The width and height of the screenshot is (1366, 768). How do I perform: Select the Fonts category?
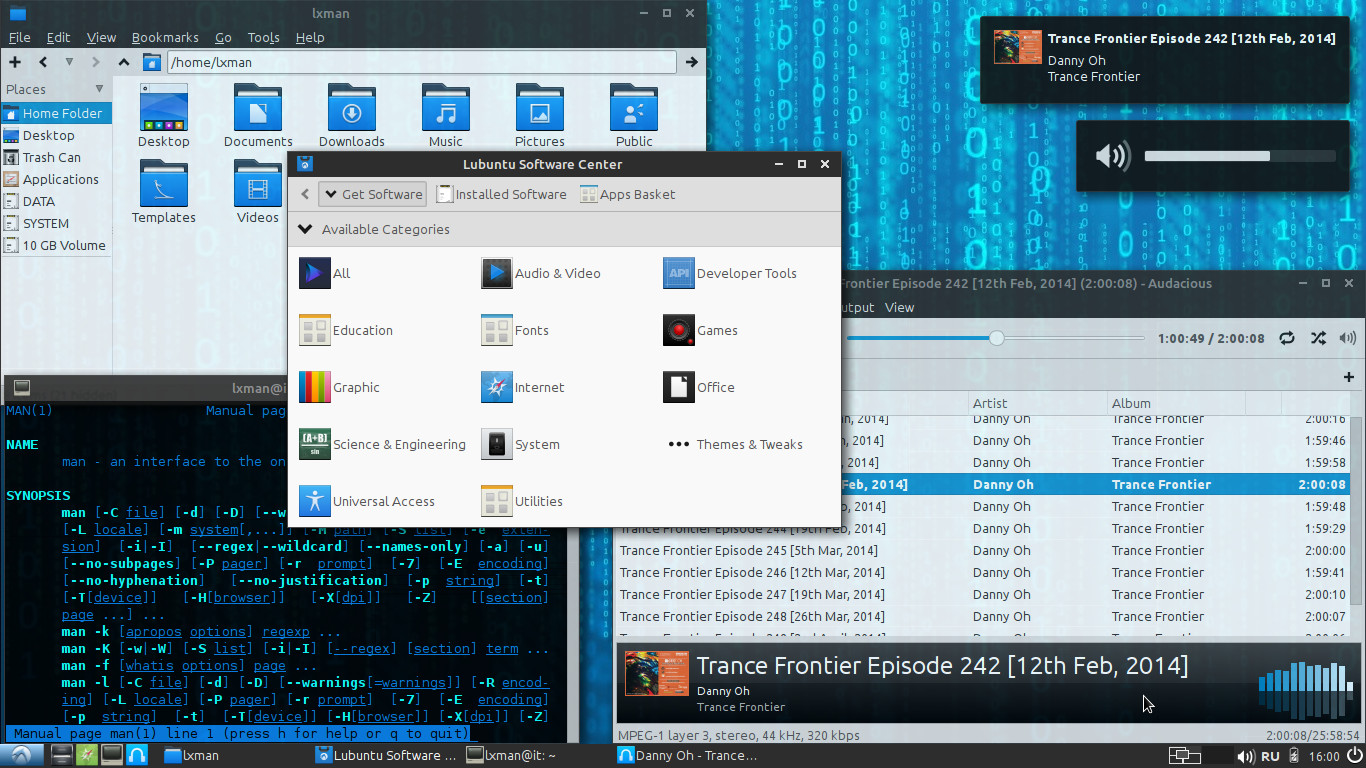click(515, 330)
